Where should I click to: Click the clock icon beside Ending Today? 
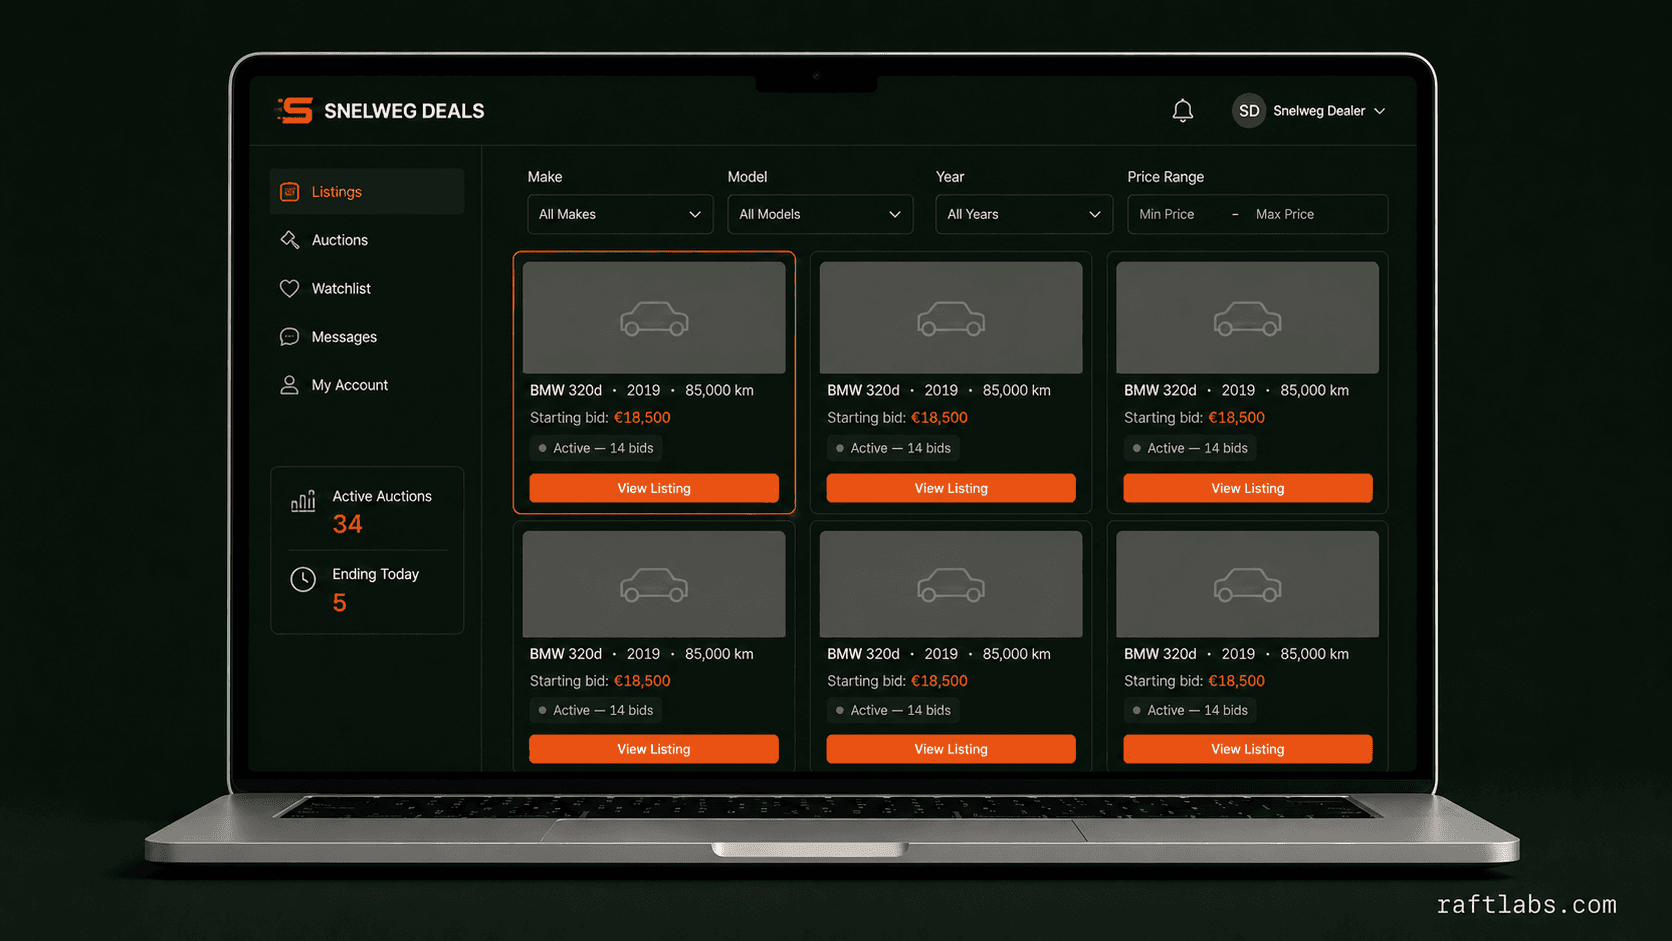(303, 579)
